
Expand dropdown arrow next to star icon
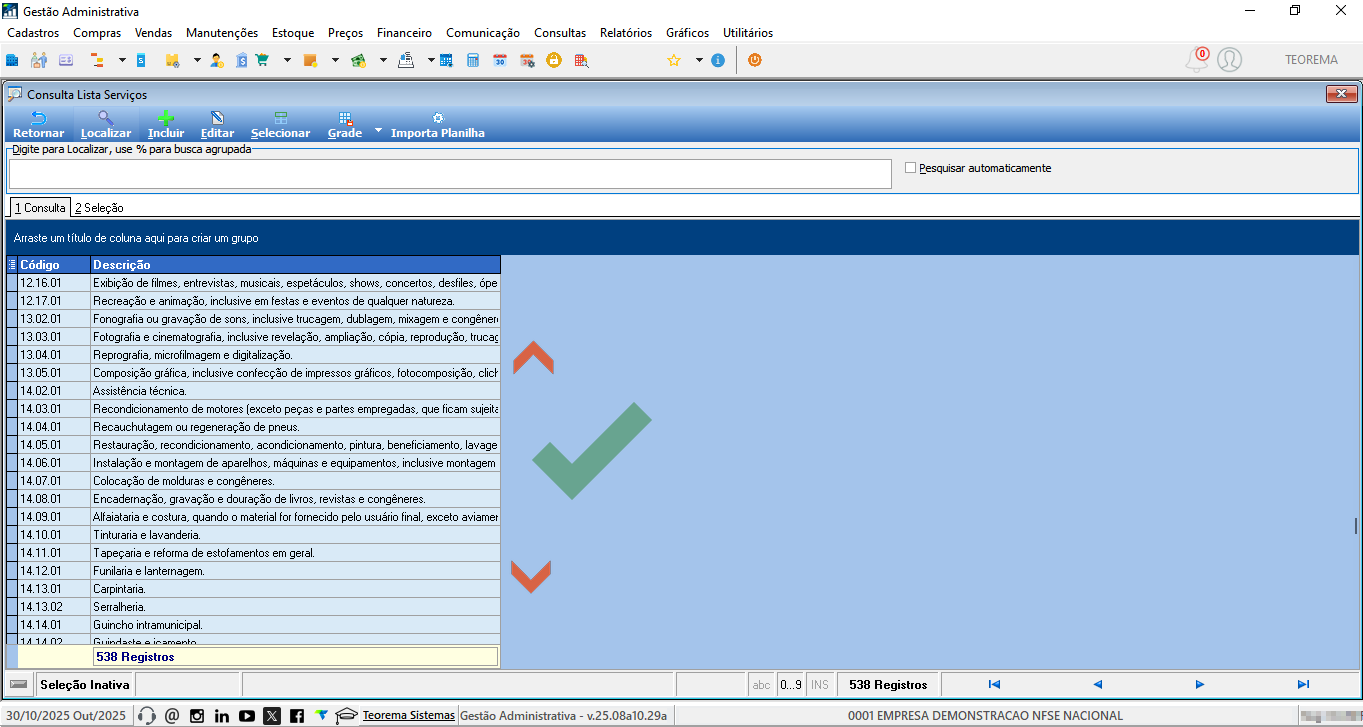pyautogui.click(x=699, y=60)
